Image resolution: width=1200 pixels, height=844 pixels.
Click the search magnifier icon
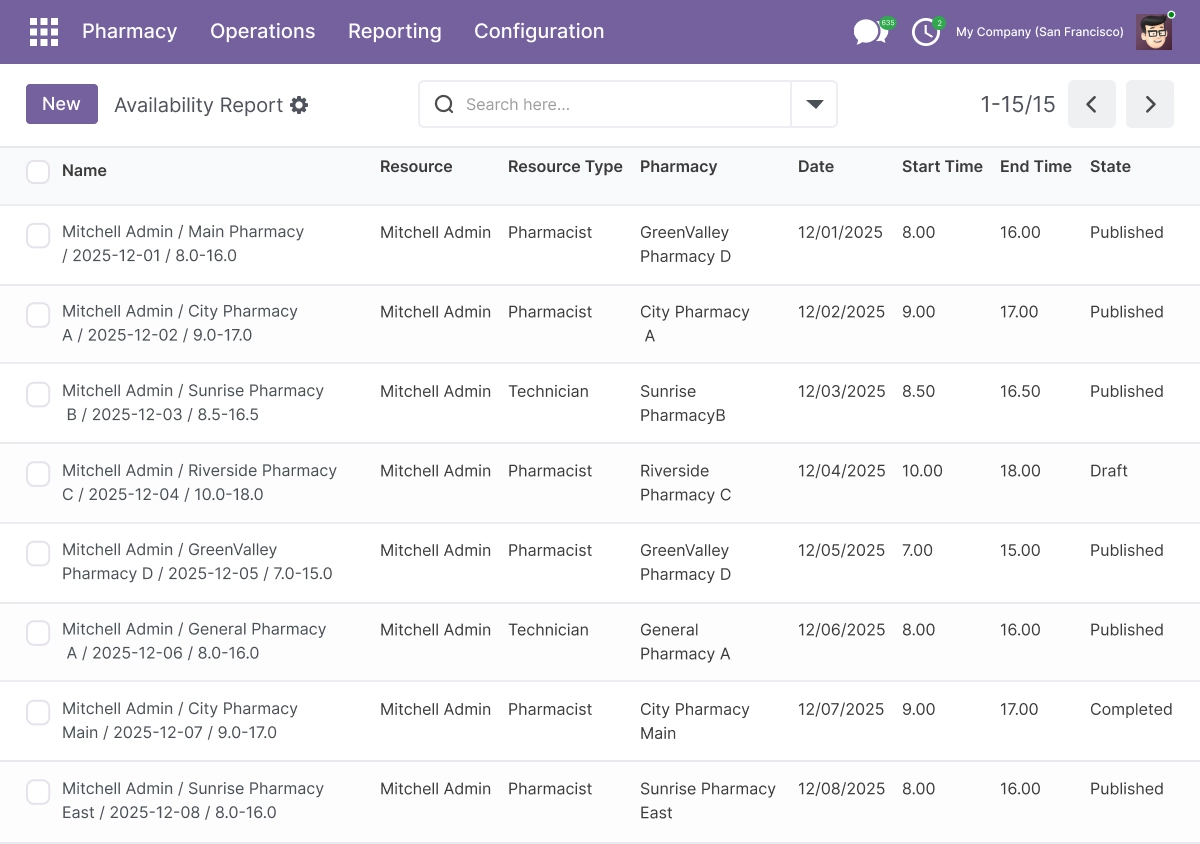(444, 104)
